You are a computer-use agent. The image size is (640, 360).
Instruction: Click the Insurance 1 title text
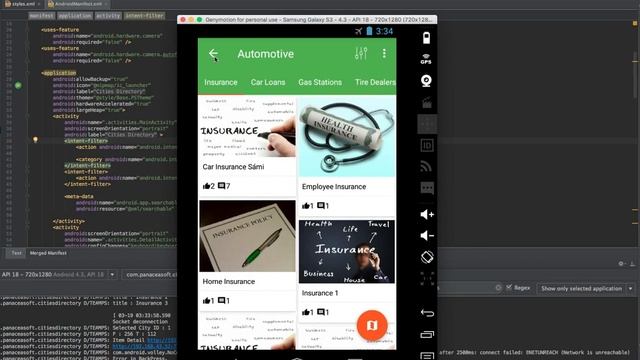[320, 293]
